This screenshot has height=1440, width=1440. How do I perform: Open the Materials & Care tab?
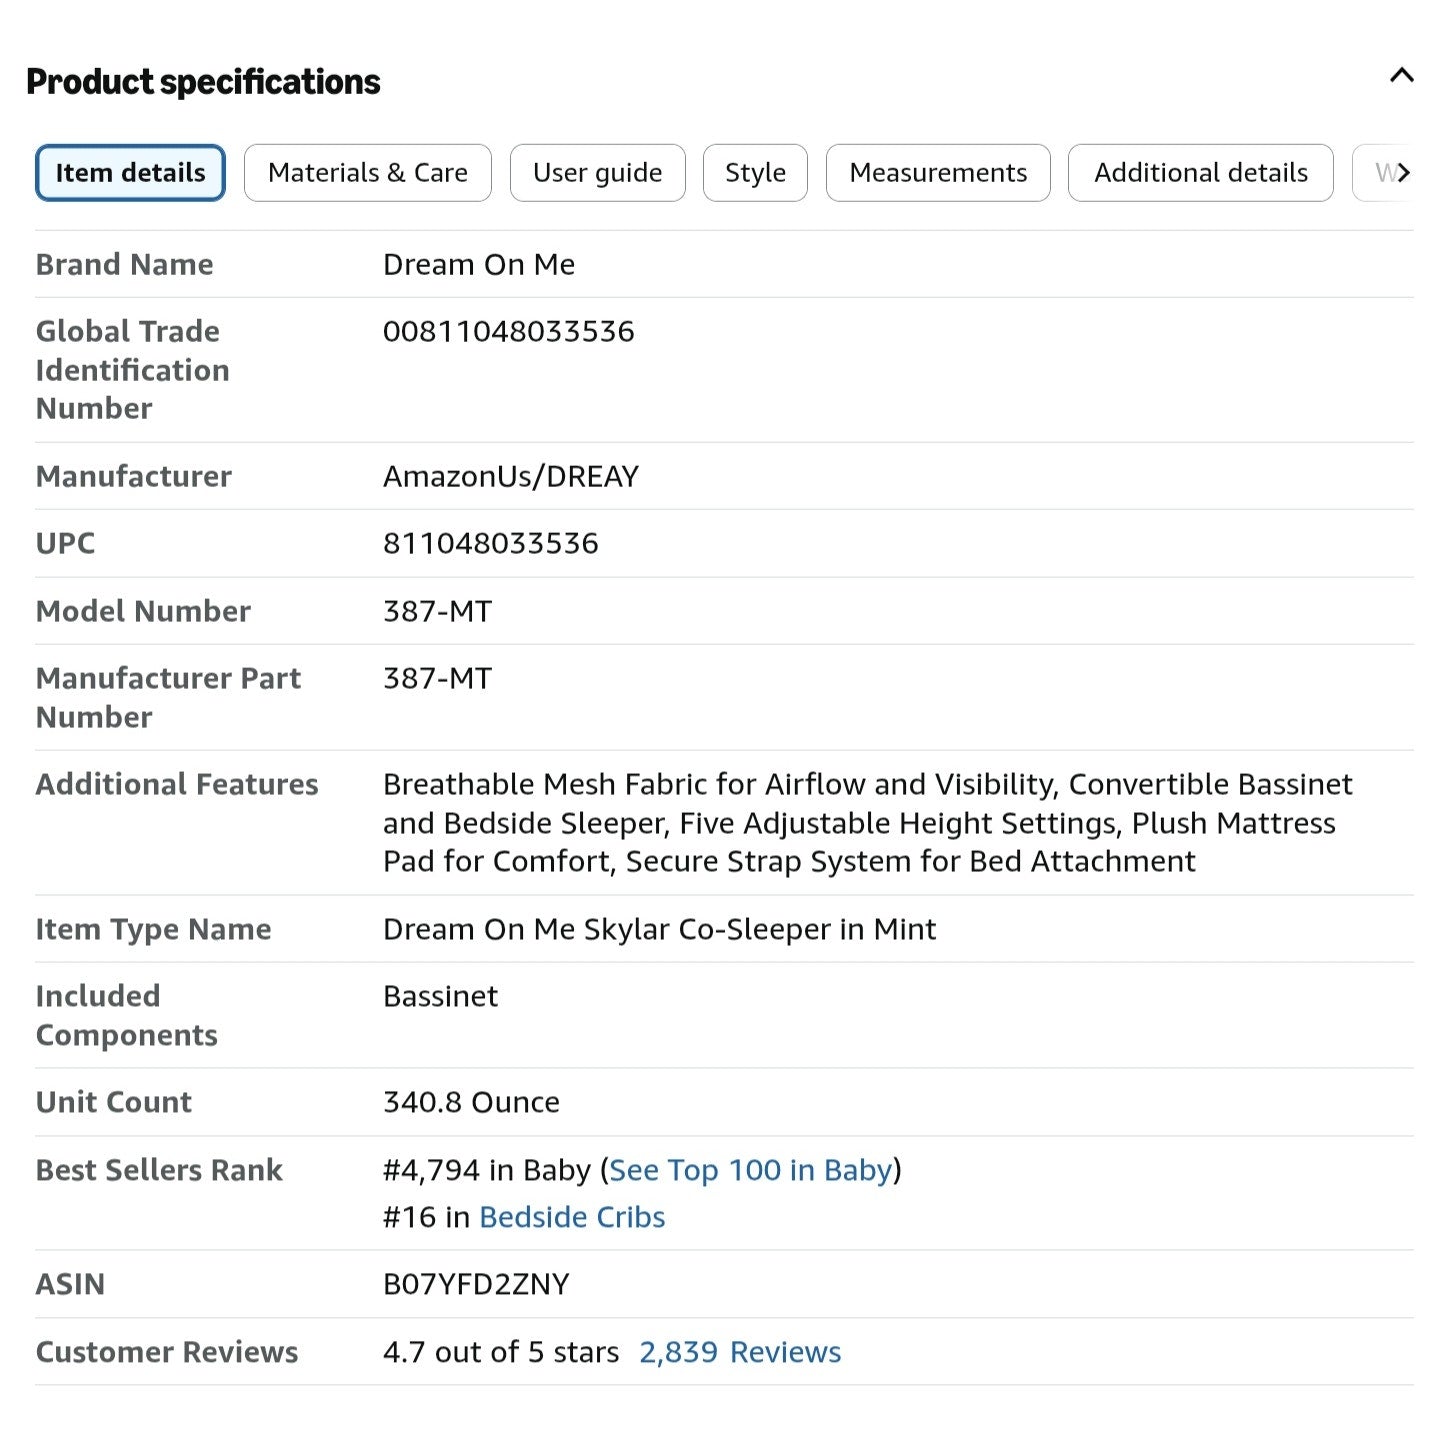click(x=367, y=173)
